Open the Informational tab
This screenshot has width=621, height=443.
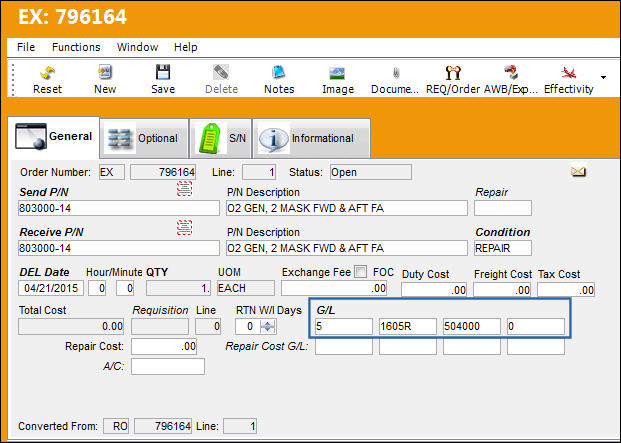tap(311, 138)
